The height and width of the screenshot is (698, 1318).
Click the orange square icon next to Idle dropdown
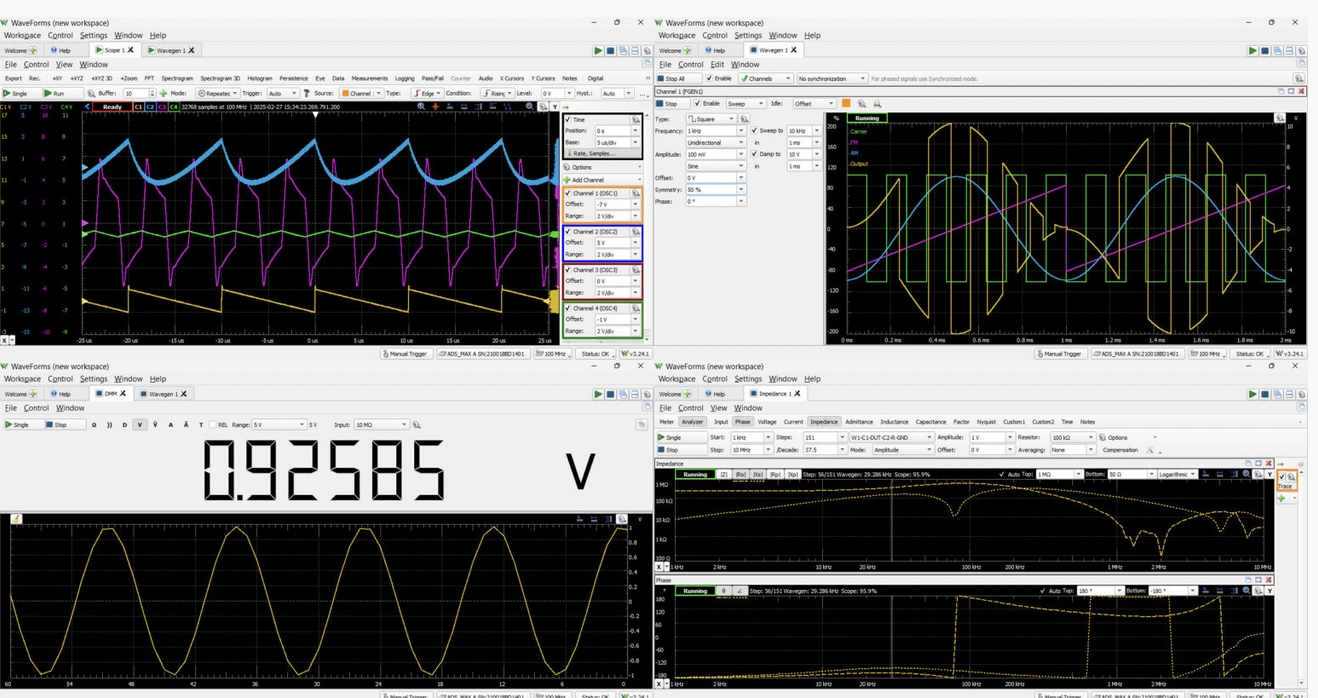tap(846, 103)
